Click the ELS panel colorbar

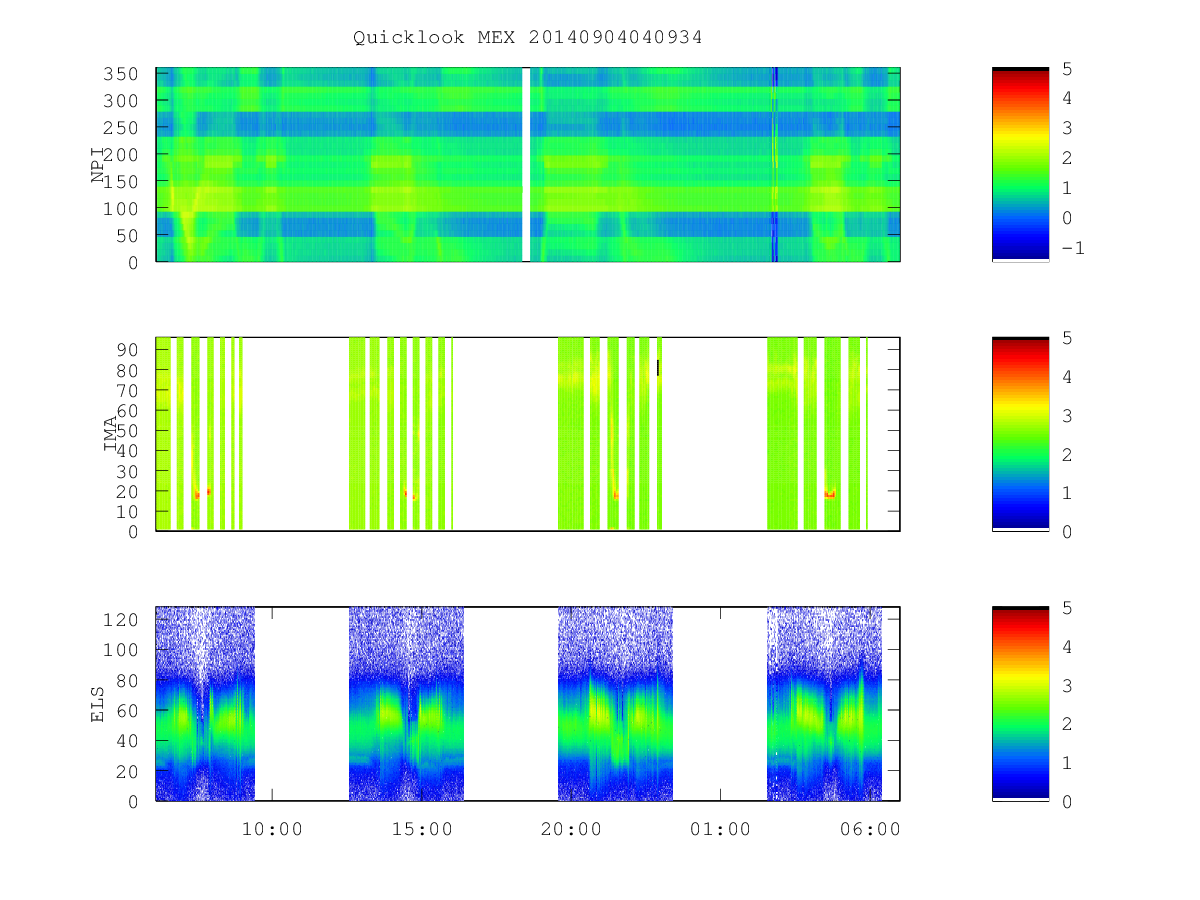(1020, 703)
